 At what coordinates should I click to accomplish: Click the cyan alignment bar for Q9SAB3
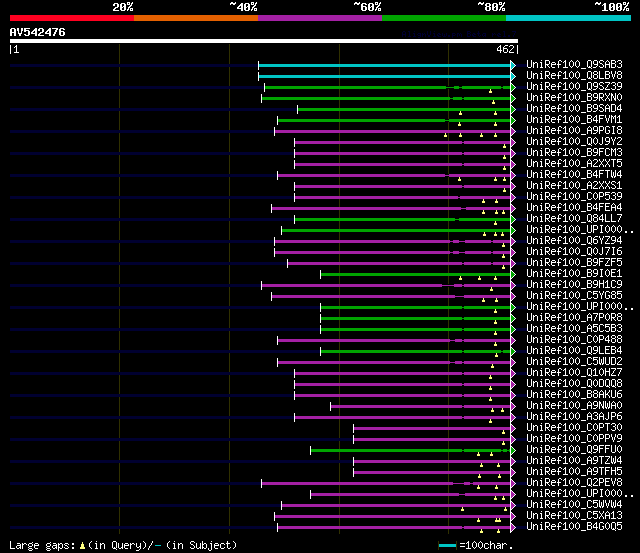(x=384, y=65)
